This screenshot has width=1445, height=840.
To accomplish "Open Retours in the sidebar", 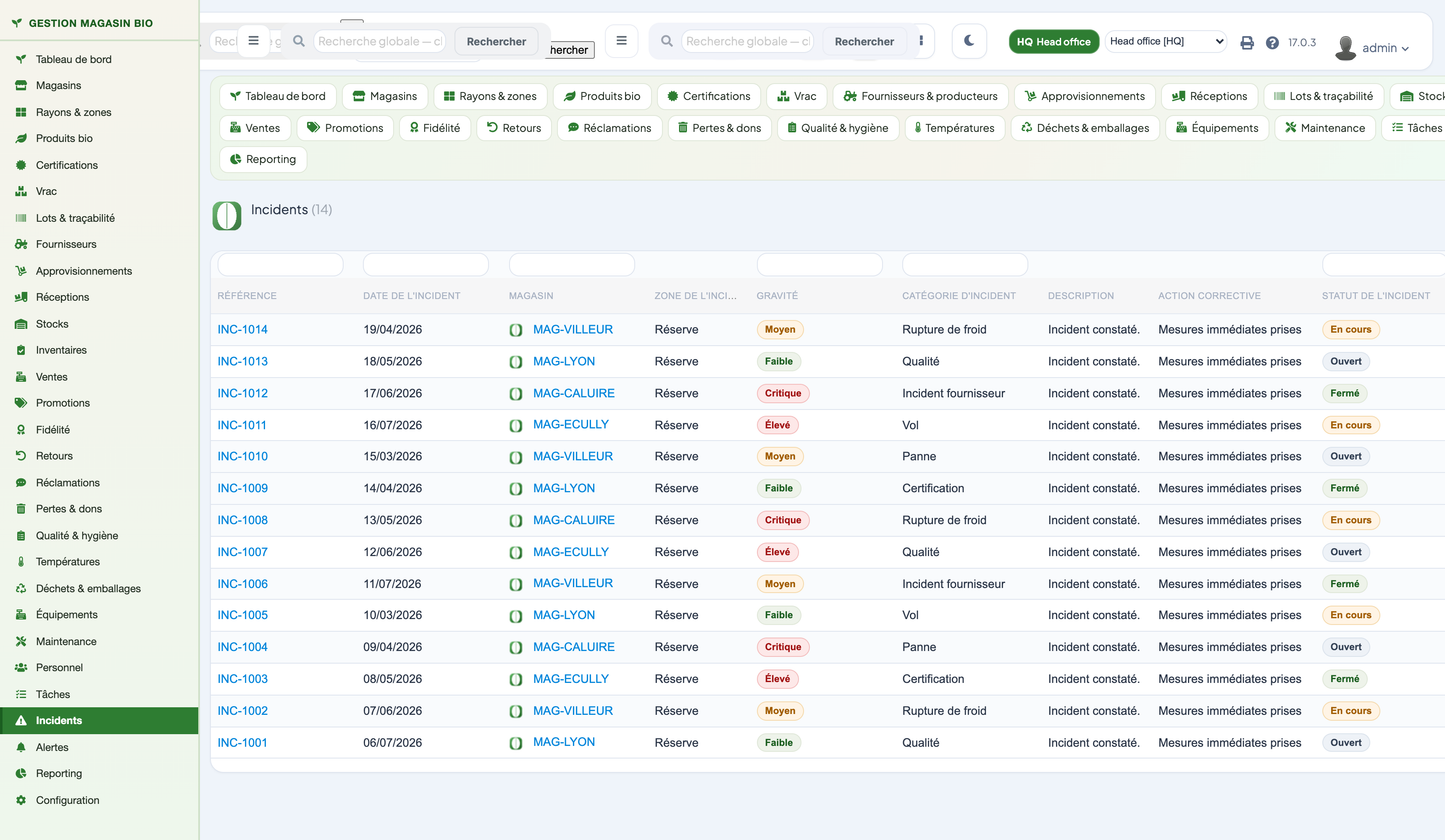I will (x=99, y=456).
